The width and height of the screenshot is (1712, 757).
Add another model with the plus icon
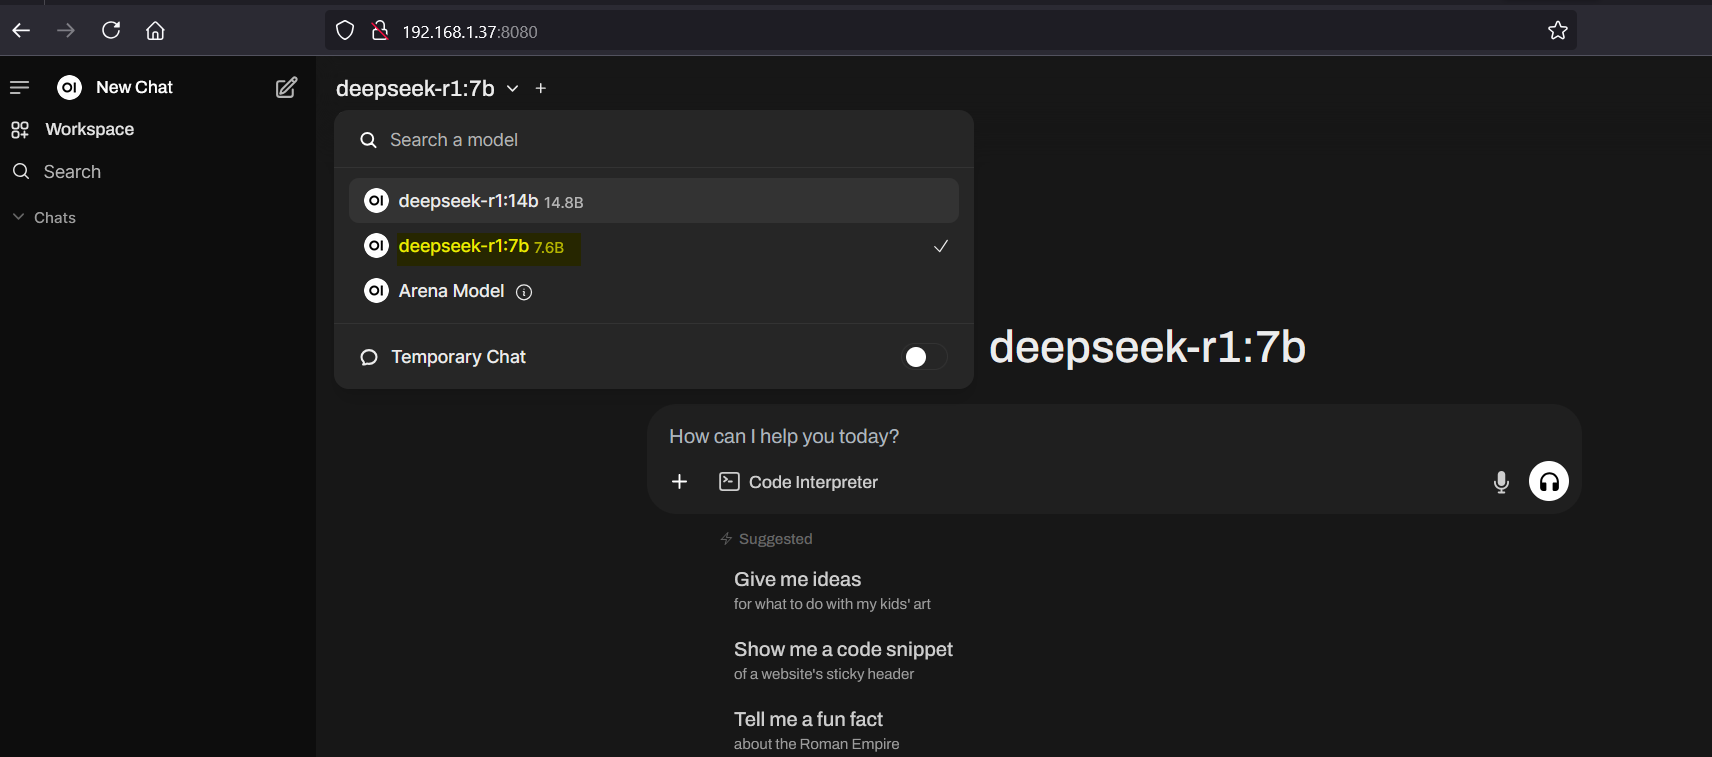(x=541, y=89)
